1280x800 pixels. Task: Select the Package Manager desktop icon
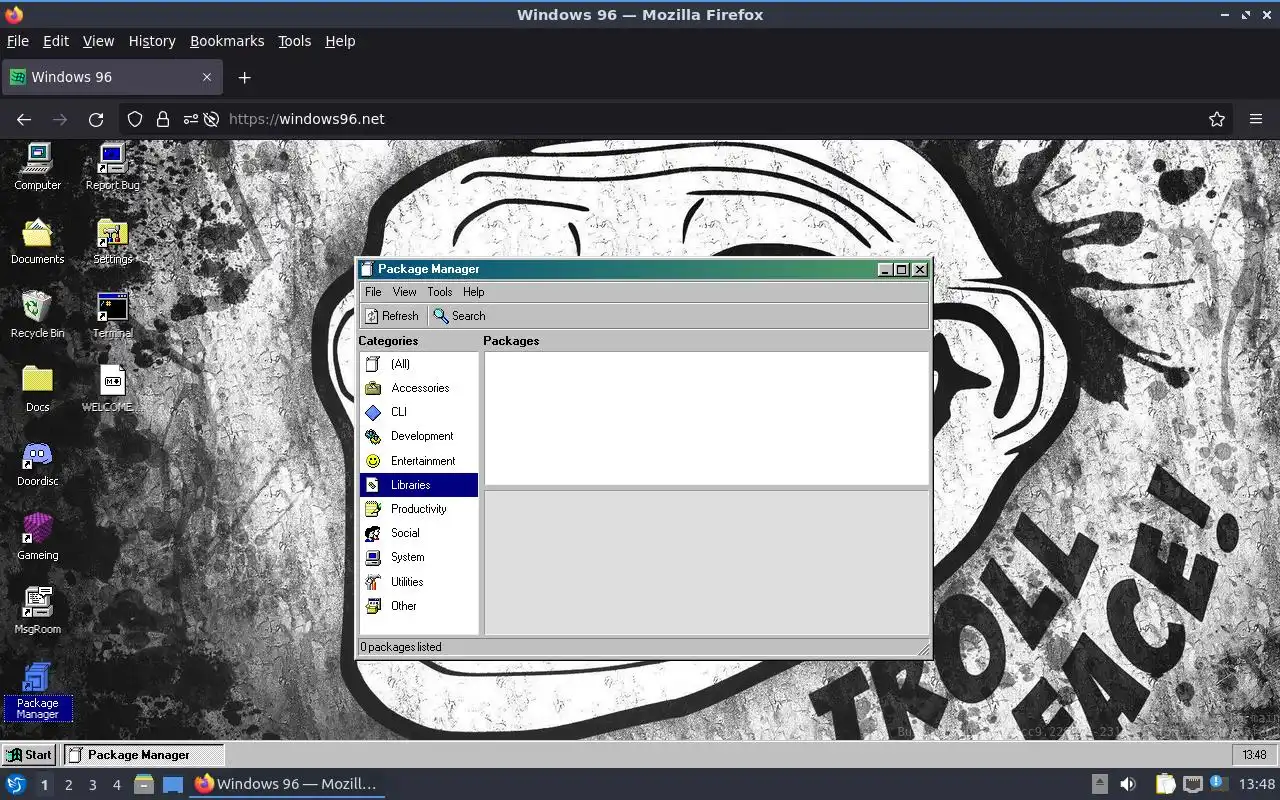pyautogui.click(x=37, y=691)
